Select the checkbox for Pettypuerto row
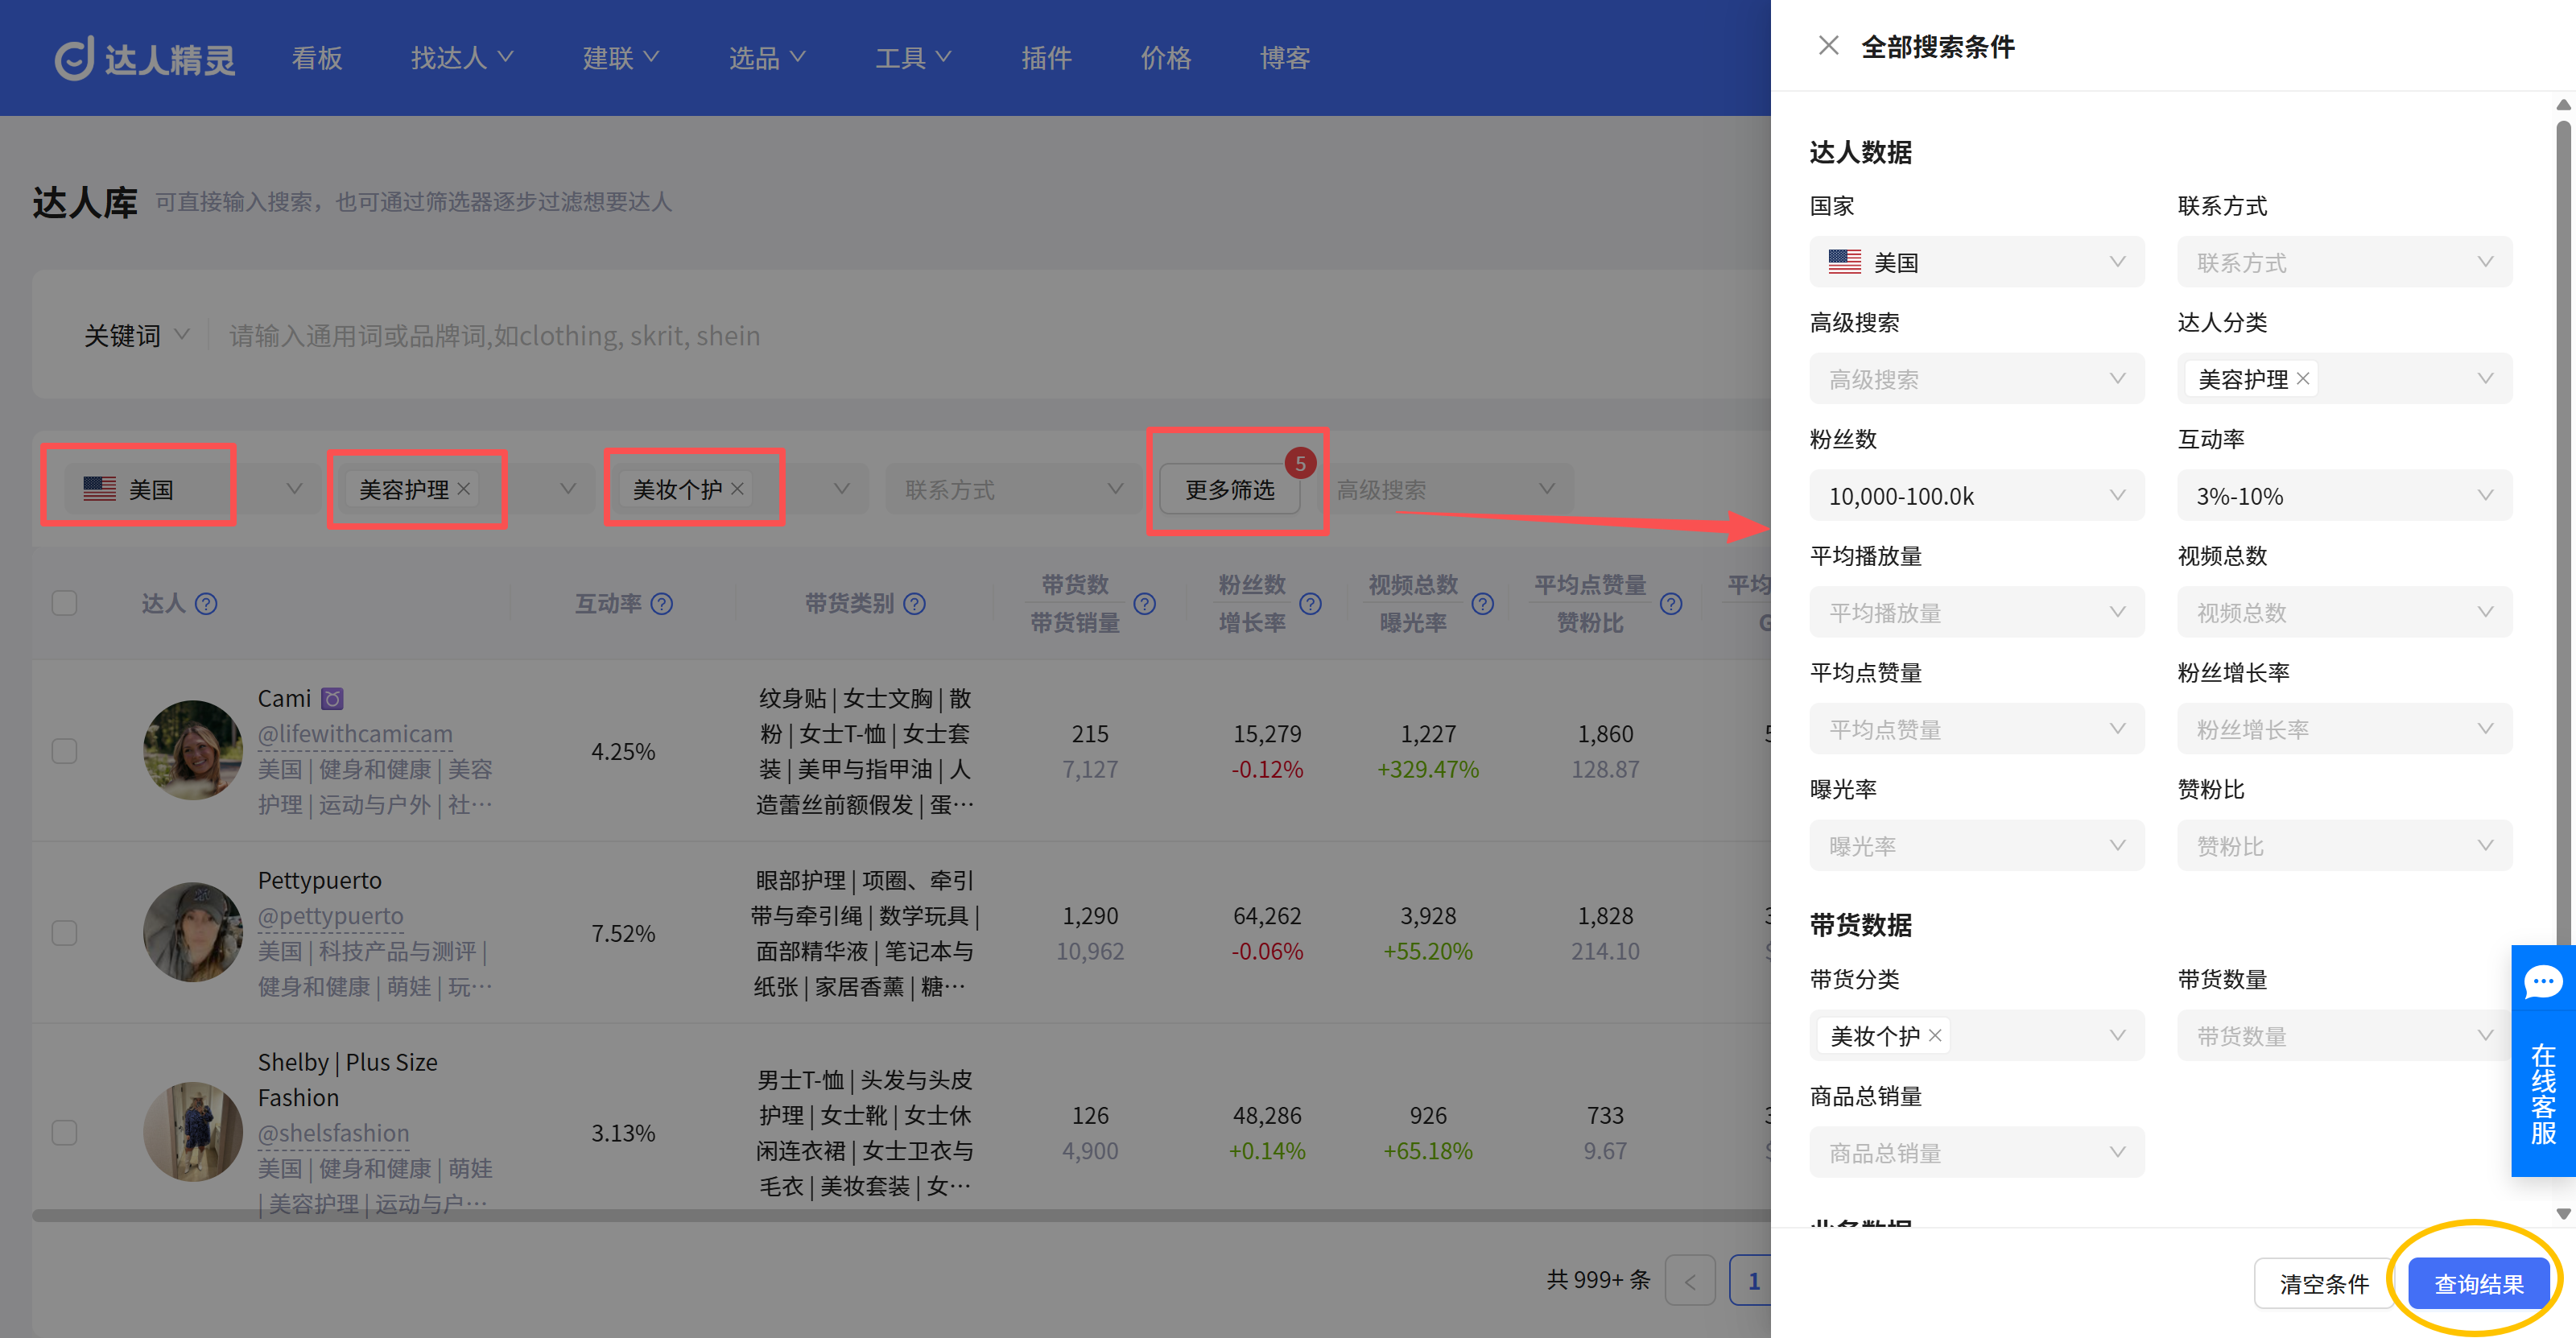The image size is (2576, 1338). 65,933
